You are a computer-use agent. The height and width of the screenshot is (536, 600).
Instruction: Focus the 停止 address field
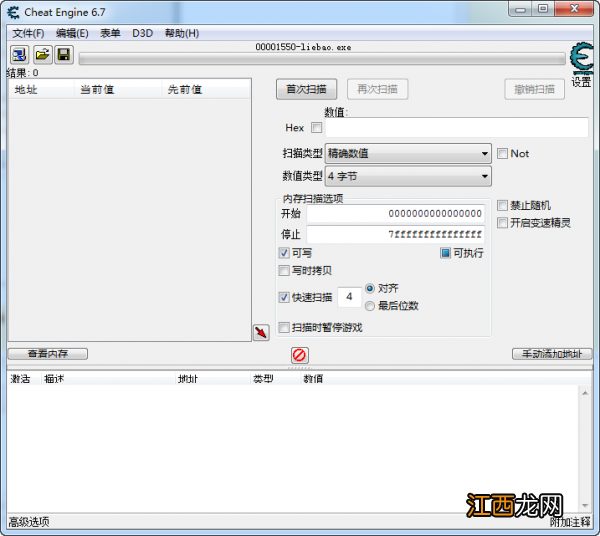(x=396, y=234)
